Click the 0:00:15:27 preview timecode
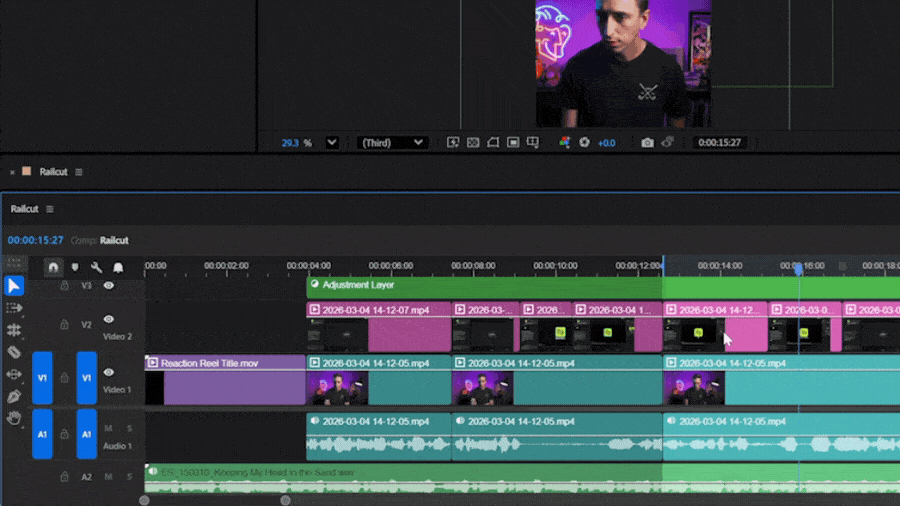This screenshot has height=506, width=900. (x=720, y=142)
